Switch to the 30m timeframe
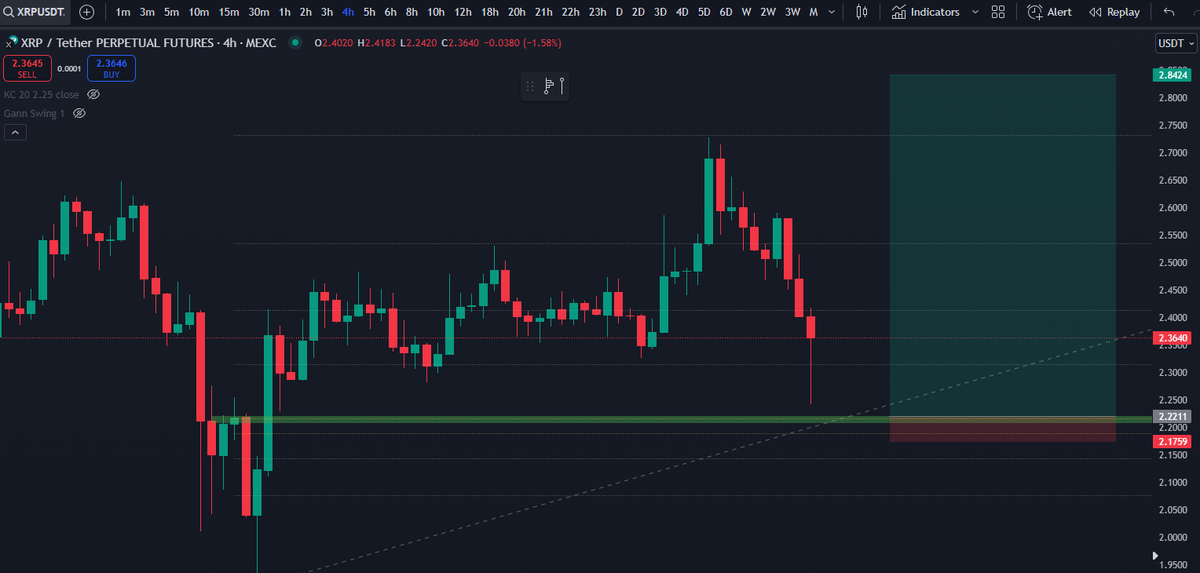The width and height of the screenshot is (1200, 573). 258,12
